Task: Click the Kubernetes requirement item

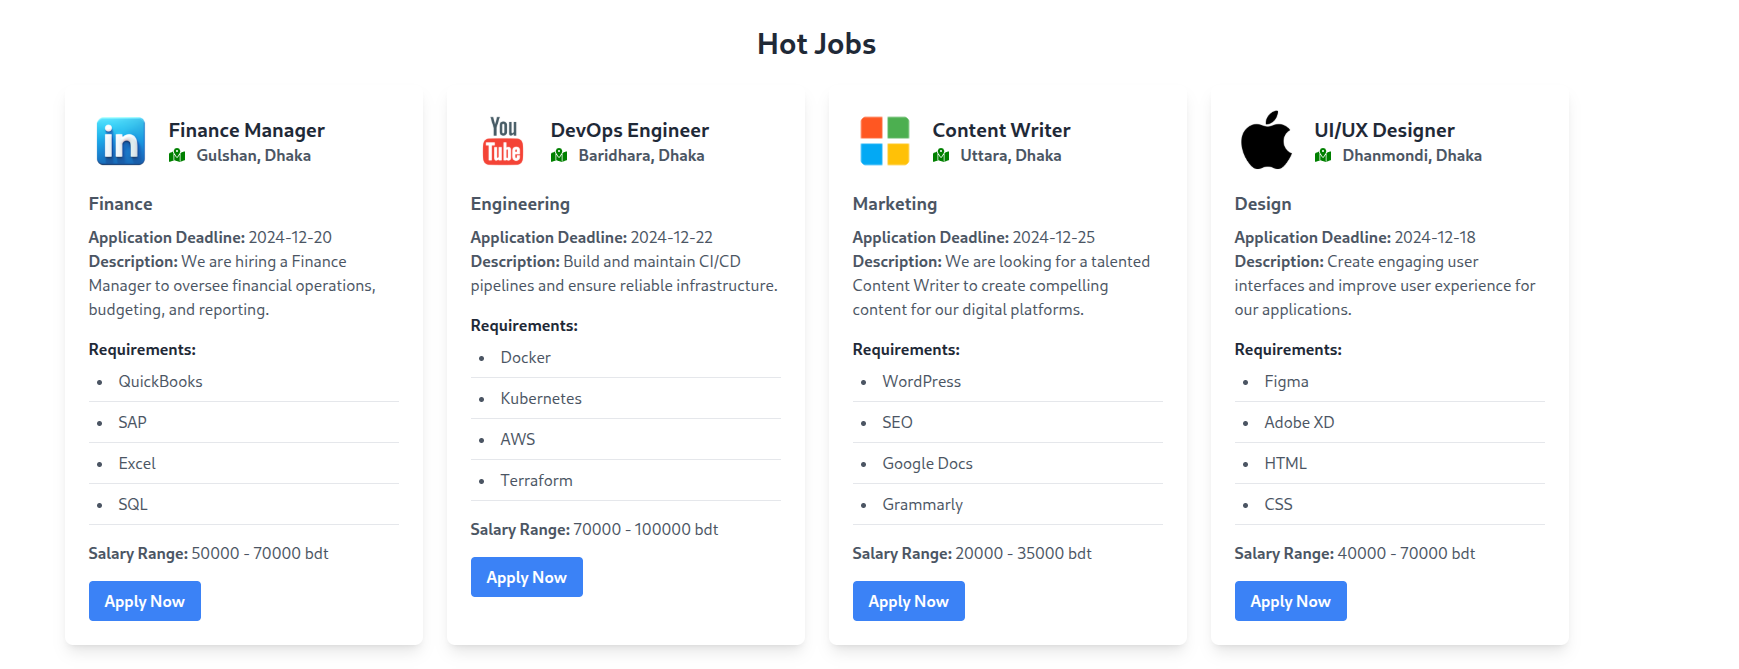Action: pyautogui.click(x=541, y=398)
